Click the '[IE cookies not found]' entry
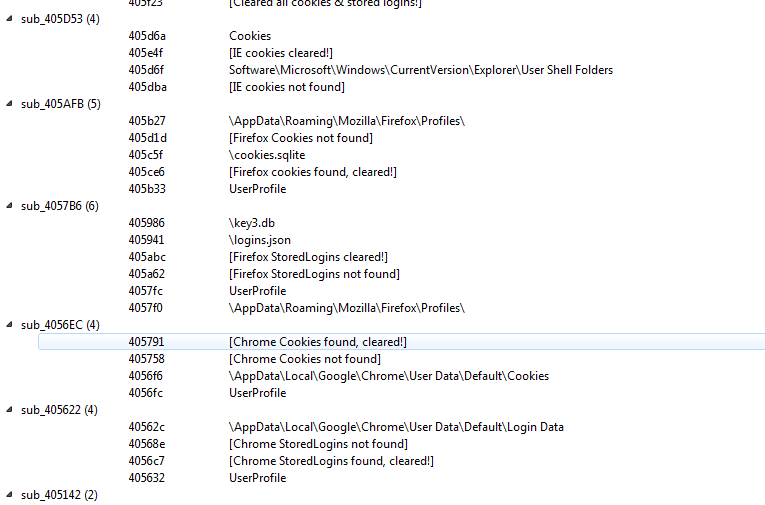765x505 pixels. click(287, 87)
